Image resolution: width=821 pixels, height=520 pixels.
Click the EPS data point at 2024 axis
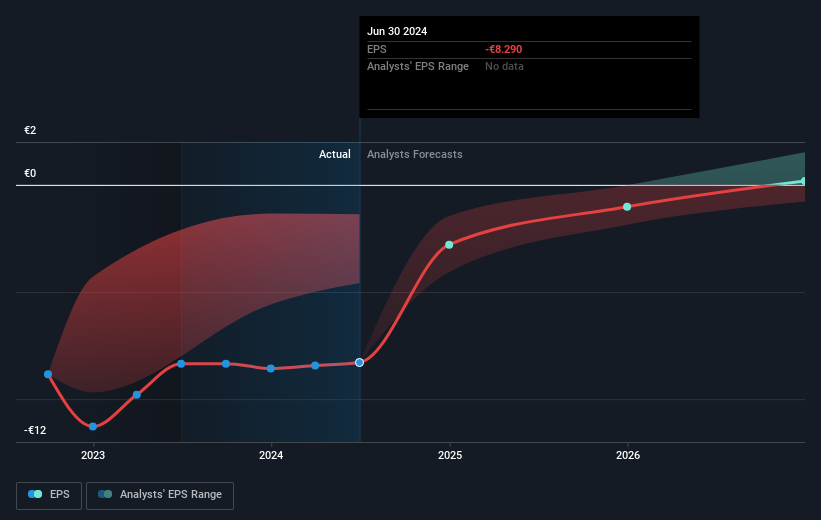tap(271, 369)
